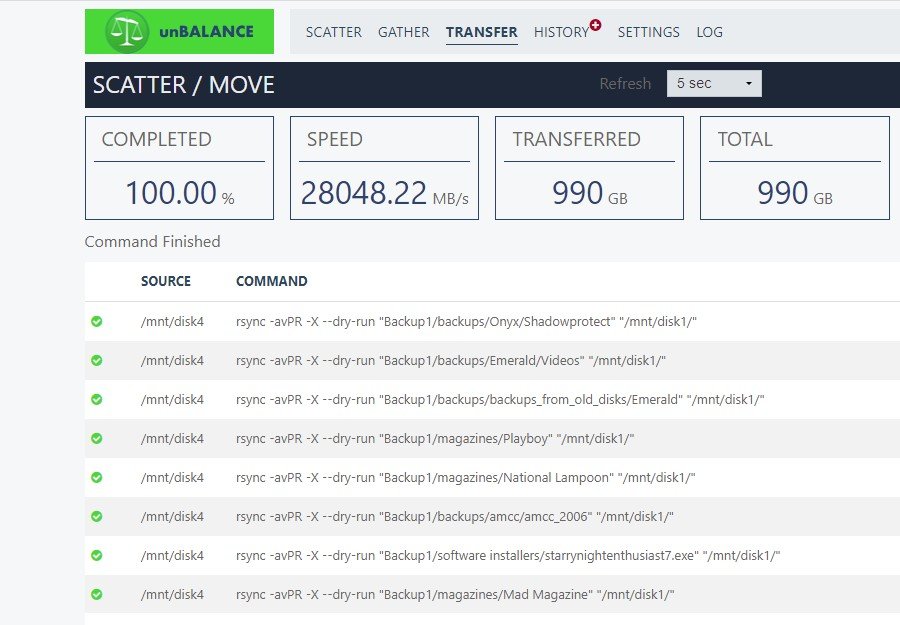The height and width of the screenshot is (625, 900).
Task: Click the Command Finished status text
Action: (x=153, y=242)
